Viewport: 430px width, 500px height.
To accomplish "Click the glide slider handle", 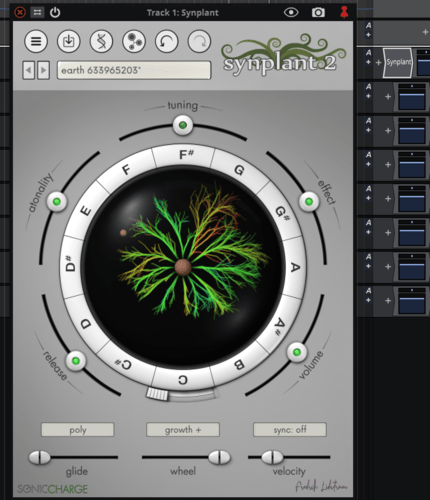I will point(40,458).
